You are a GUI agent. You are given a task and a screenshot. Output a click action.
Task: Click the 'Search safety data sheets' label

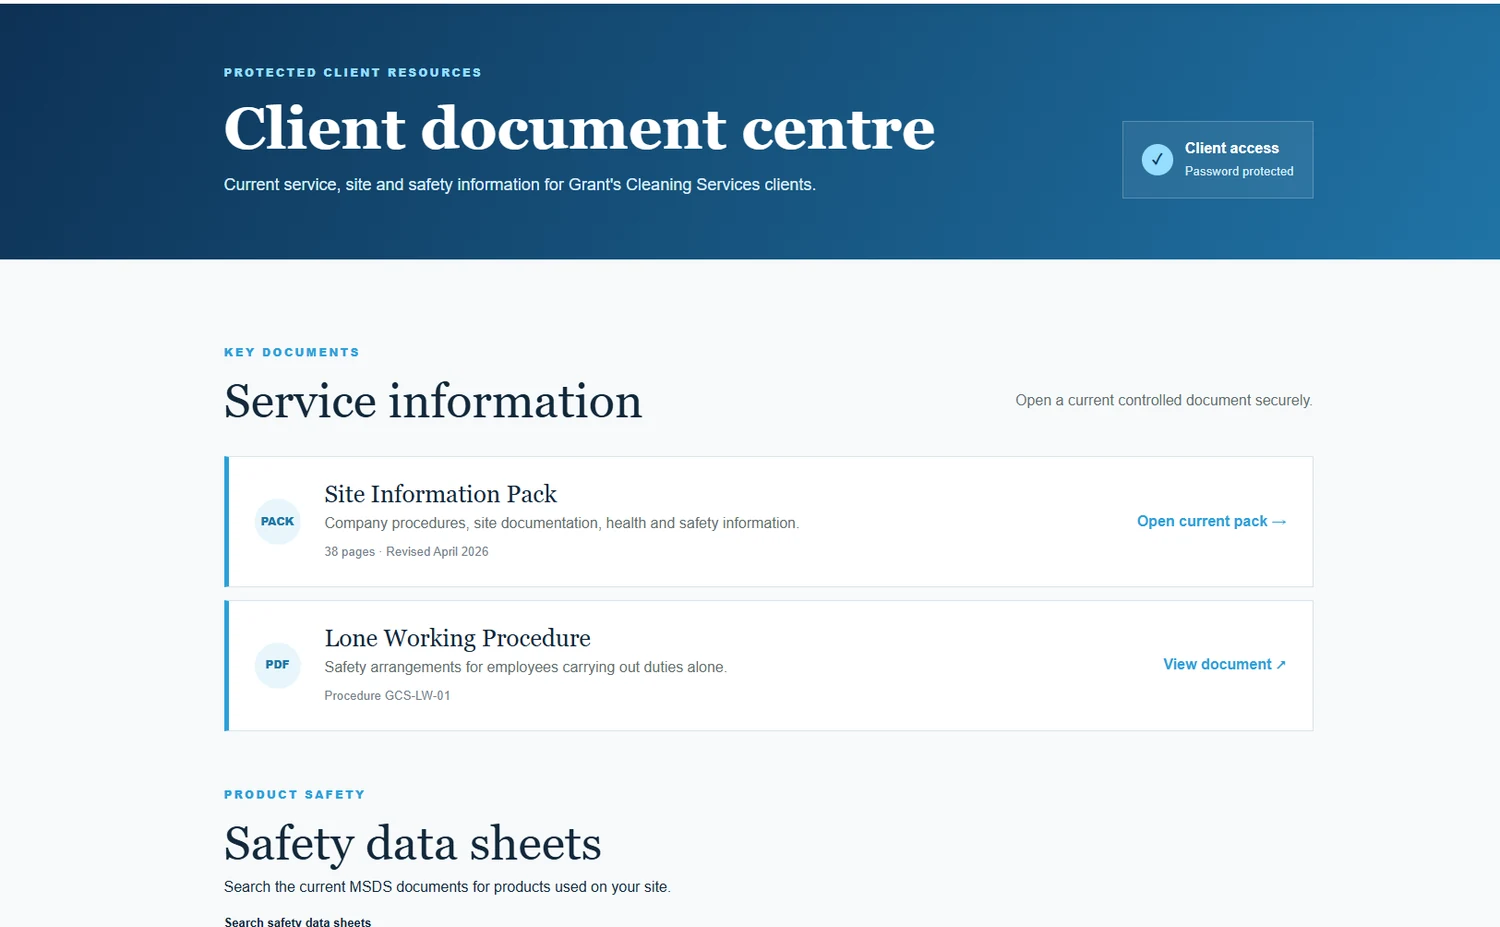298,921
